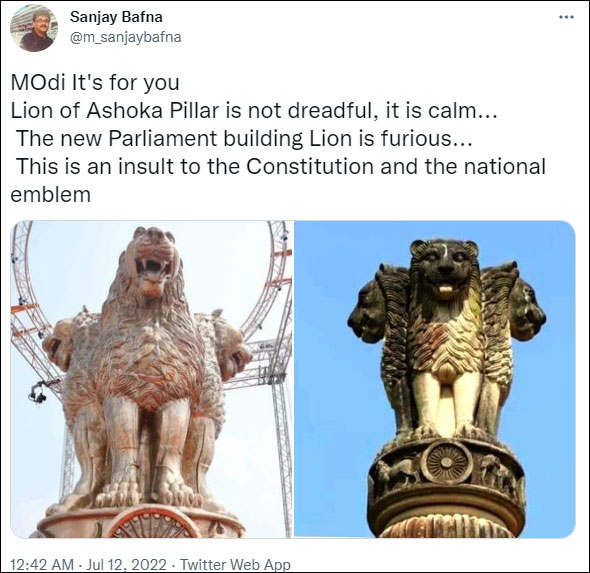Click the Ashoka Chakra wheel on right pillar

(x=446, y=462)
